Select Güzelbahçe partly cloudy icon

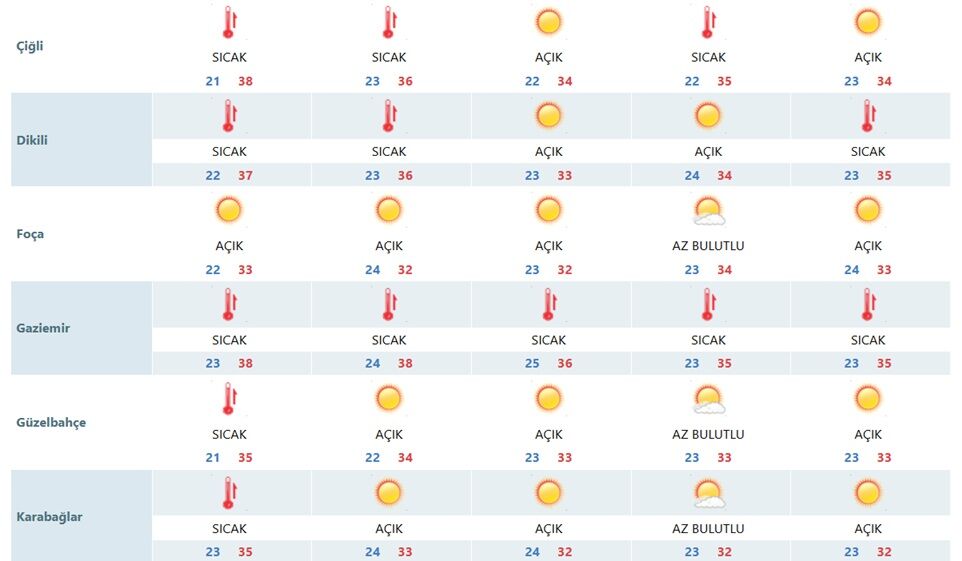pyautogui.click(x=709, y=399)
